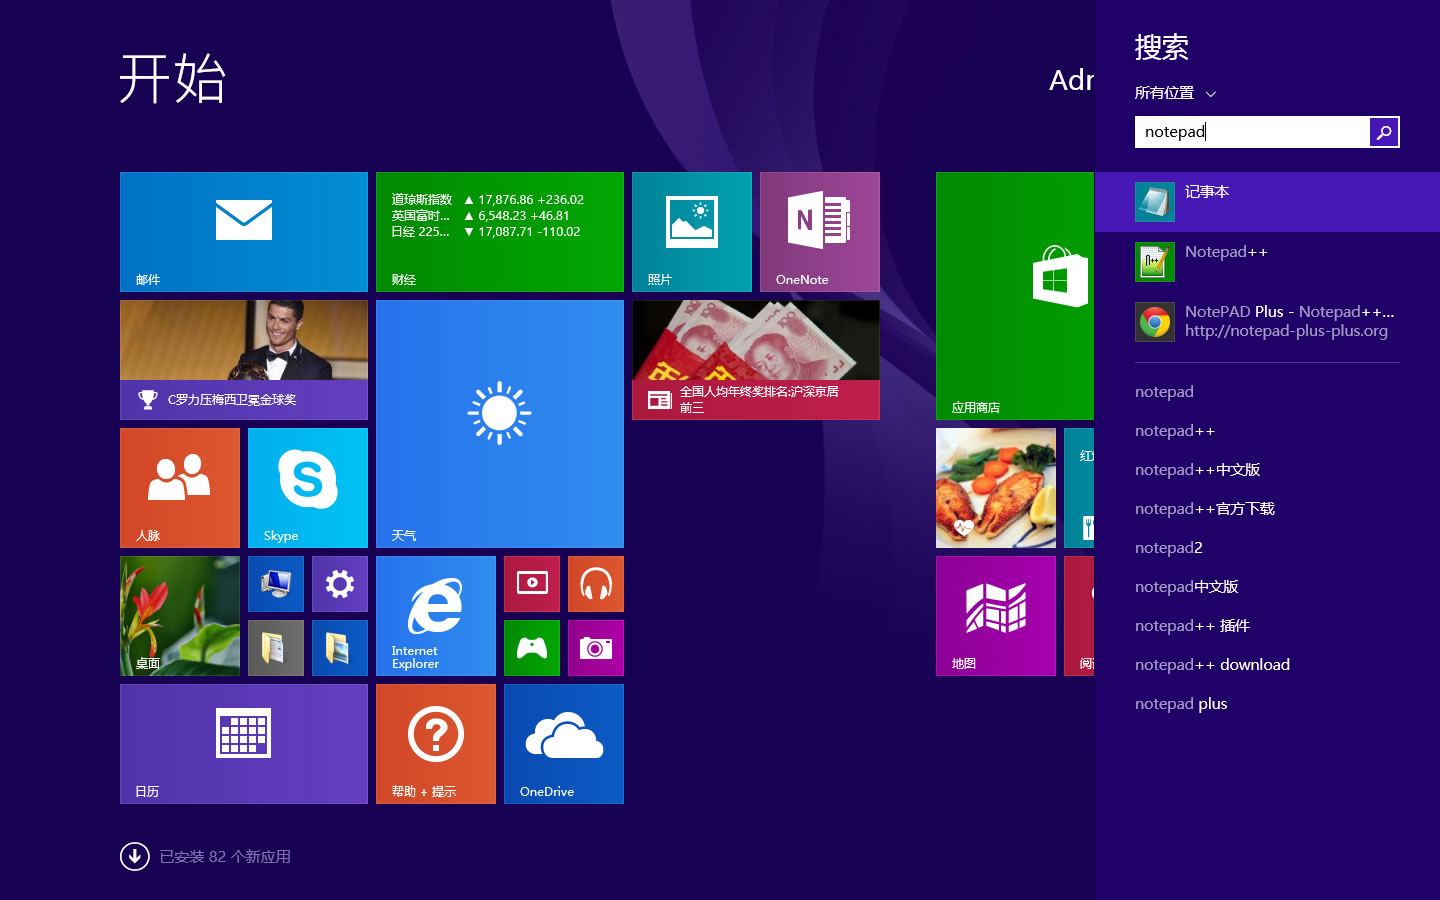Launch the OneNote tile
Image resolution: width=1440 pixels, height=900 pixels.
coord(820,232)
